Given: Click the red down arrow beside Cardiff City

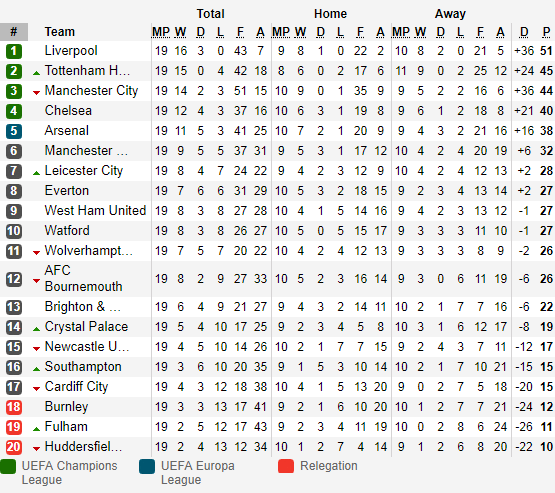Looking at the screenshot, I should [36, 389].
